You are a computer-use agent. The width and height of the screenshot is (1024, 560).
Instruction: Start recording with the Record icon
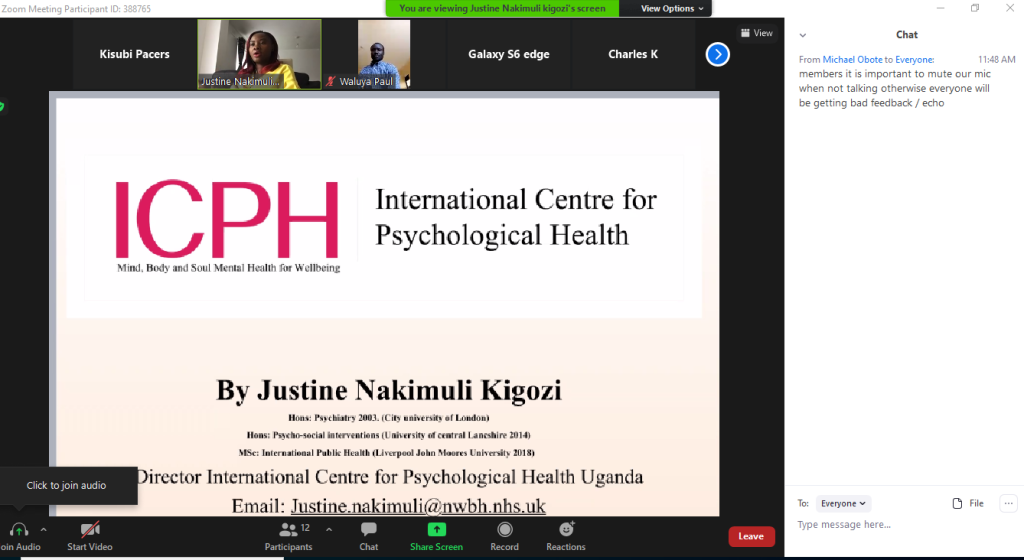(x=504, y=529)
